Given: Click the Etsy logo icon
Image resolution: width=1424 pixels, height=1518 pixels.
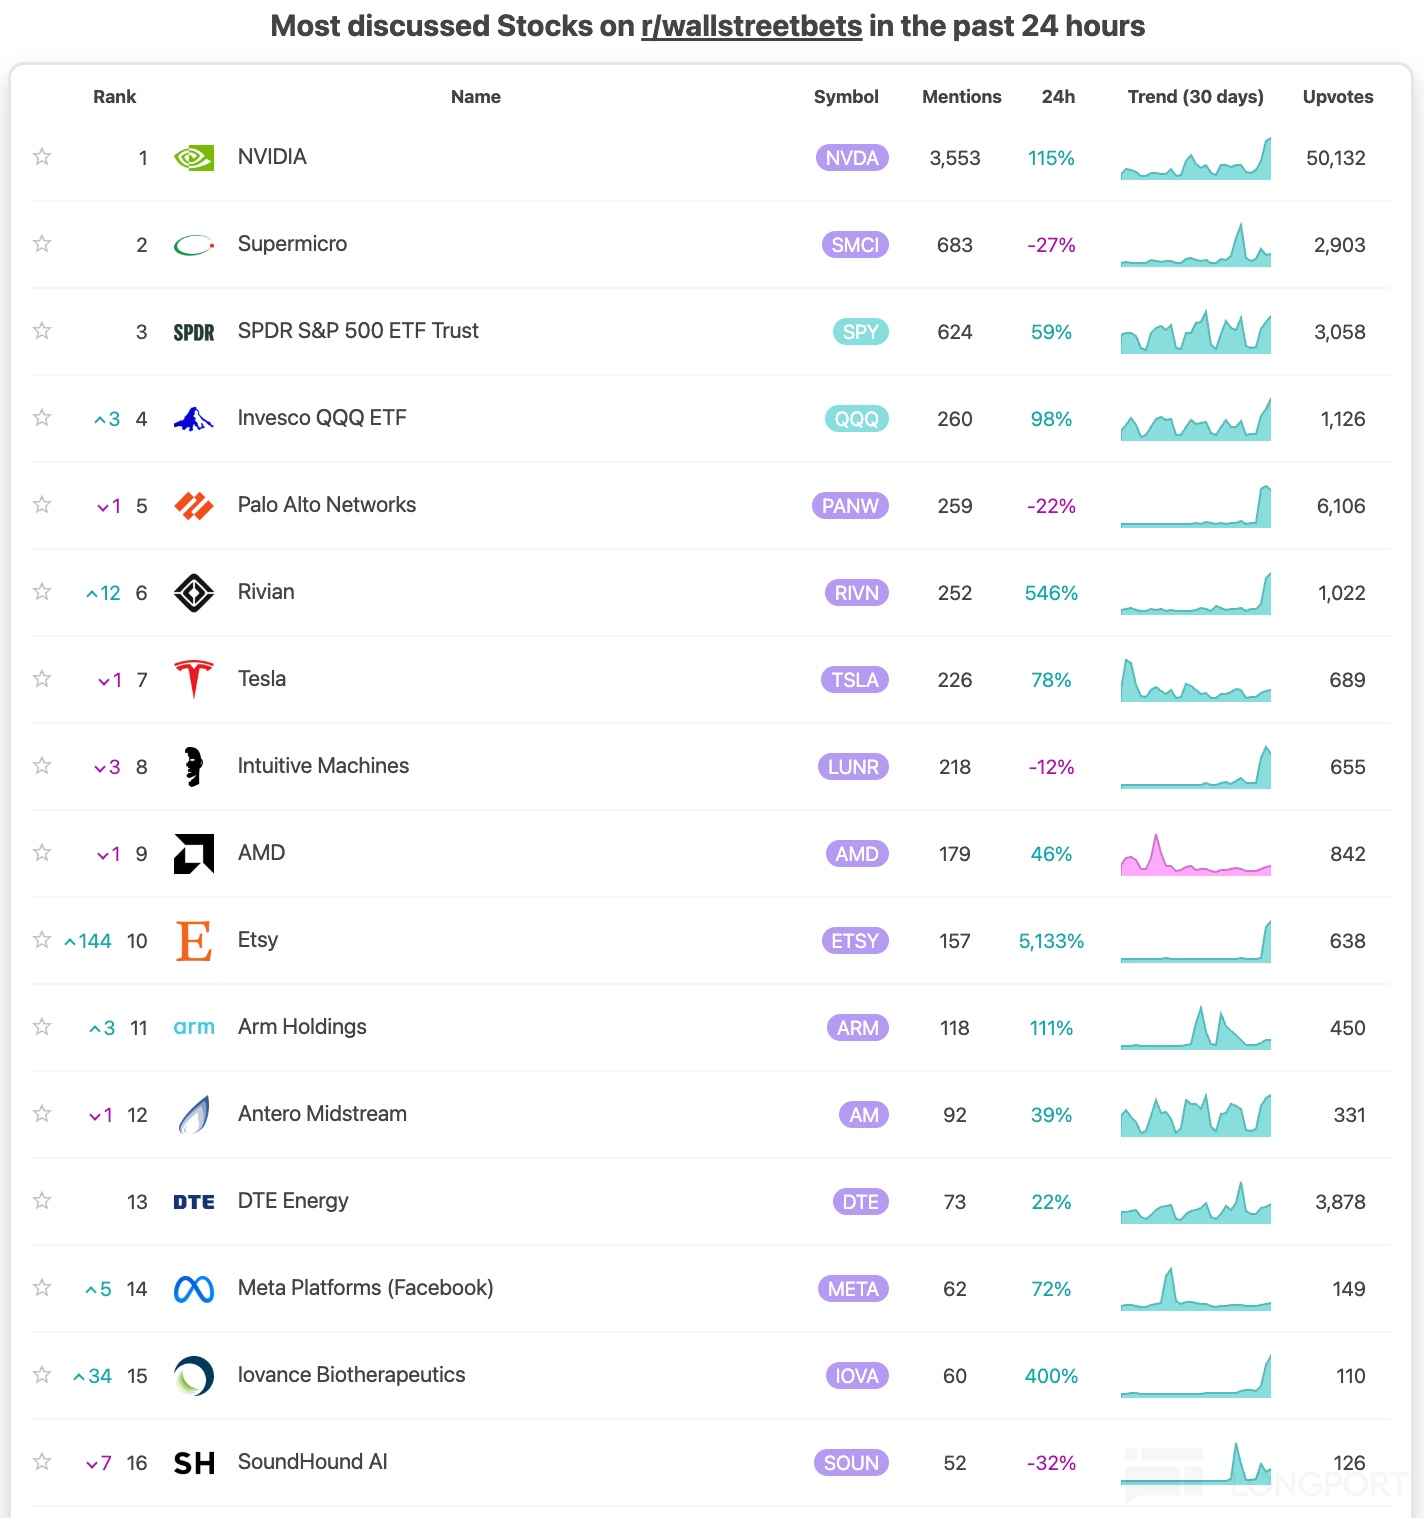Looking at the screenshot, I should tap(193, 941).
